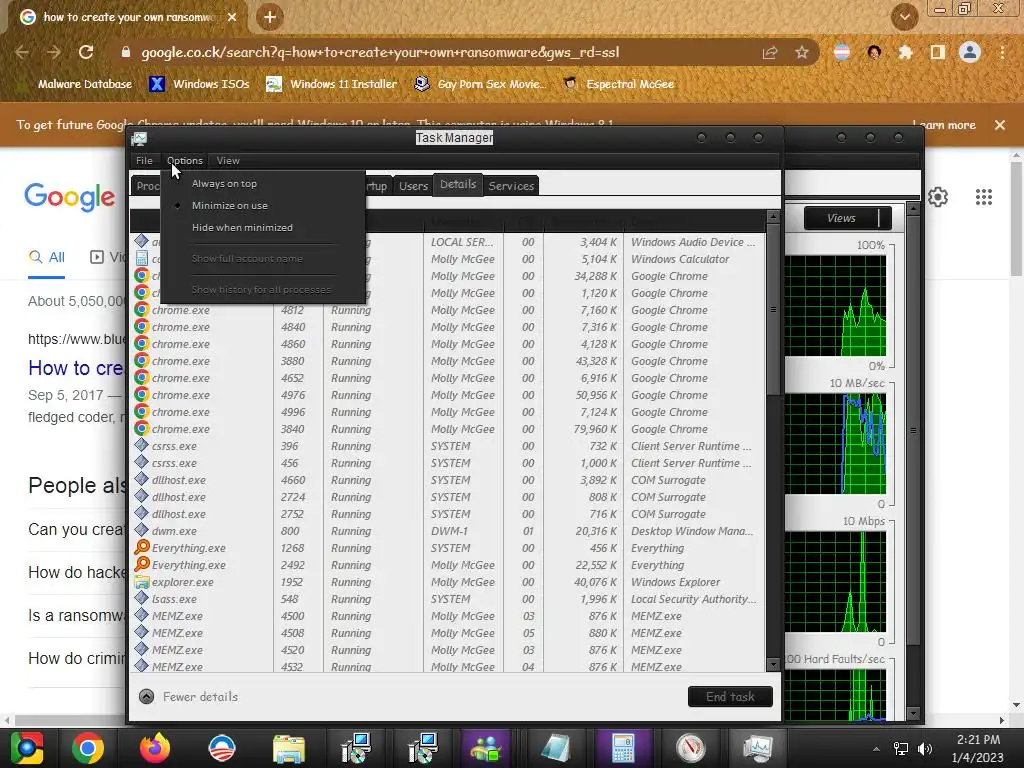This screenshot has width=1024, height=768.
Task: Switch to Task Manager taskbar icon
Action: [x=757, y=748]
